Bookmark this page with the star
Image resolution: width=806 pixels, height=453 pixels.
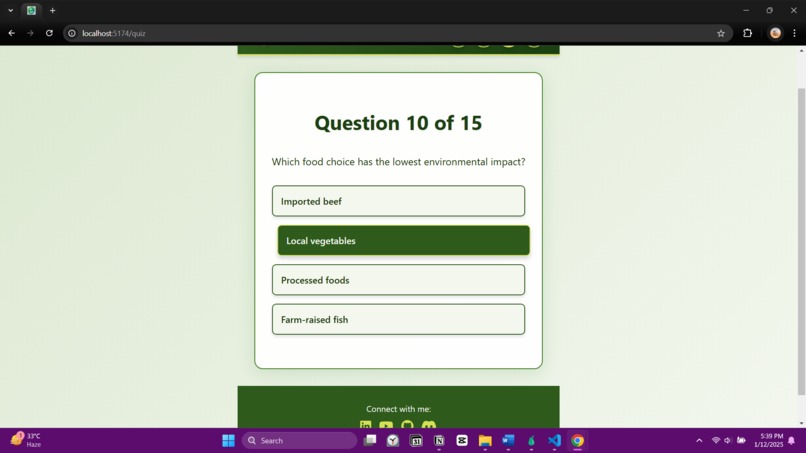click(721, 33)
